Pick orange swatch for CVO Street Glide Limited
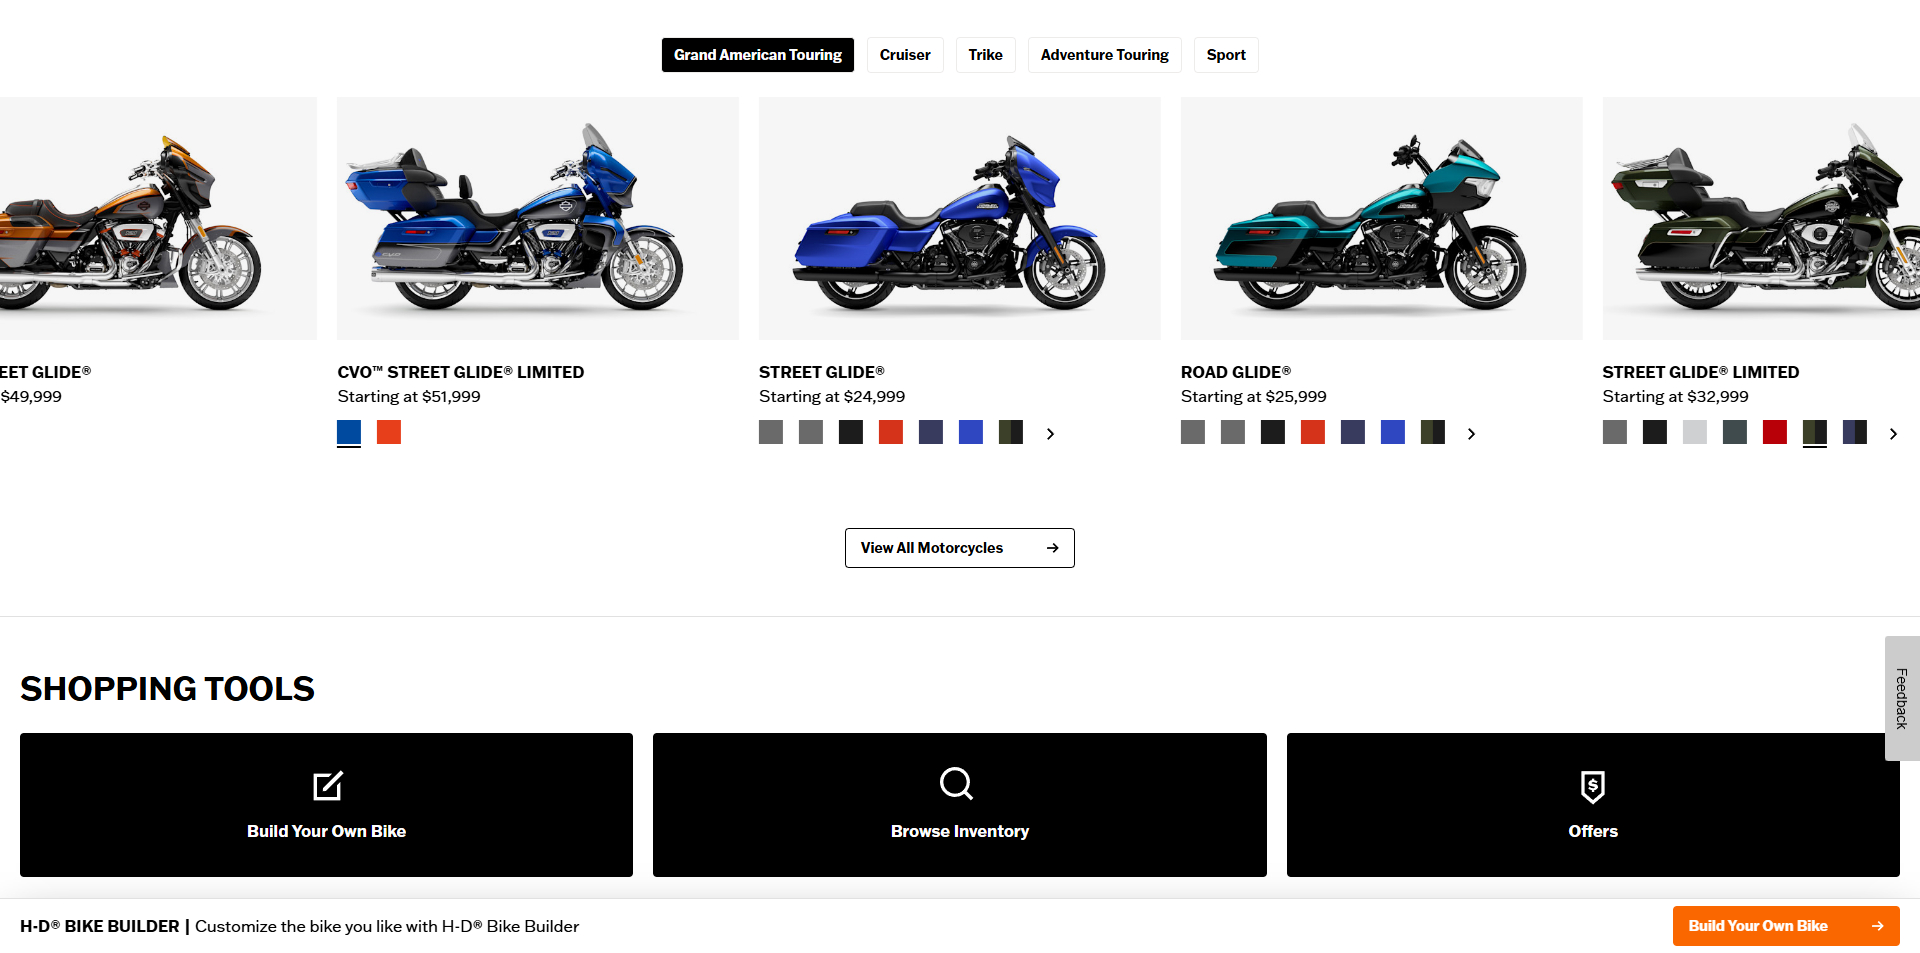Screen dimensions: 1920x953 [389, 432]
